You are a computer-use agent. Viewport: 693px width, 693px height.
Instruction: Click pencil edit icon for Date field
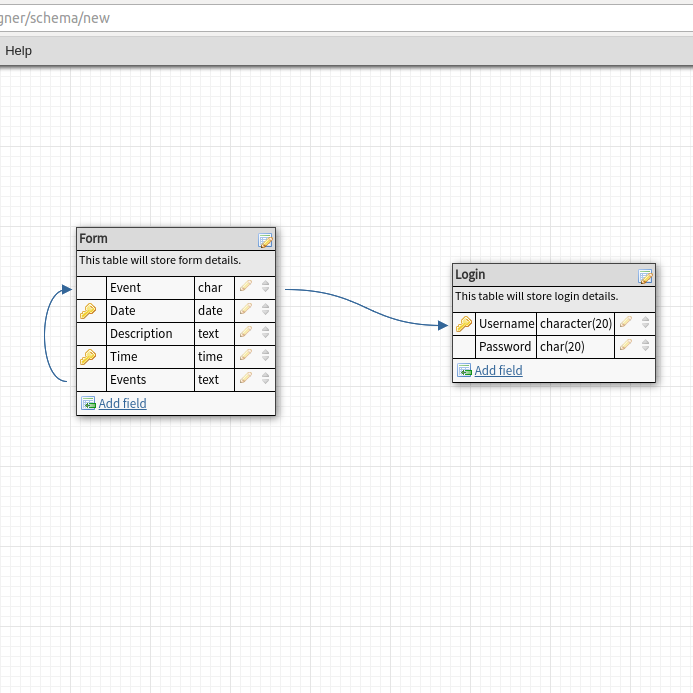click(x=246, y=309)
